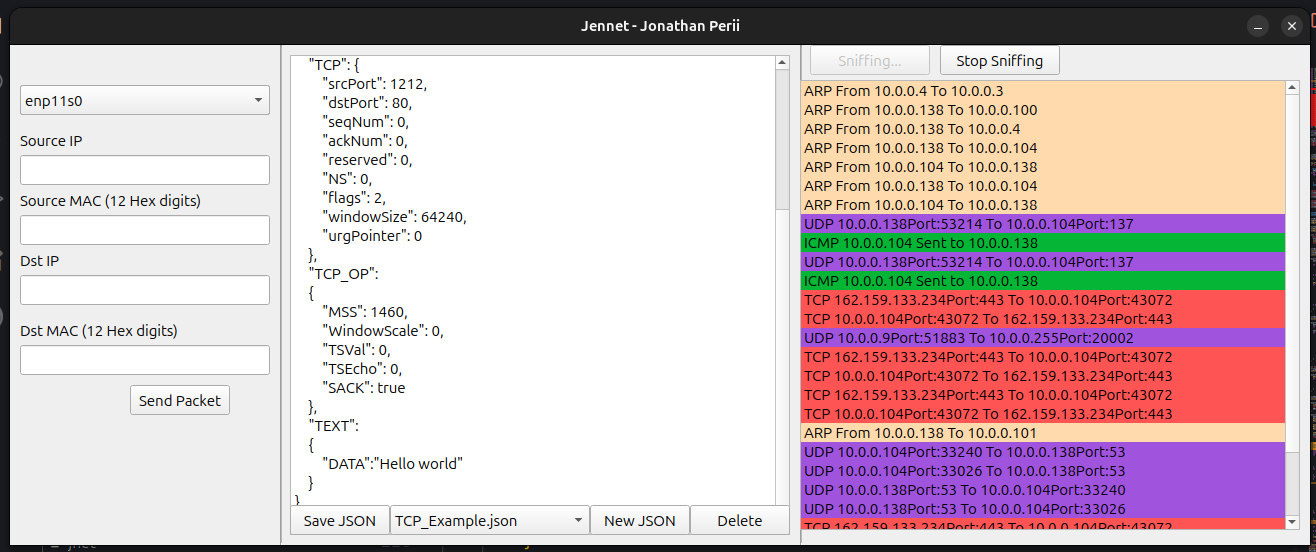Screen dimensions: 1316x552
Task: Click the "SACK": true line
Action: click(363, 387)
